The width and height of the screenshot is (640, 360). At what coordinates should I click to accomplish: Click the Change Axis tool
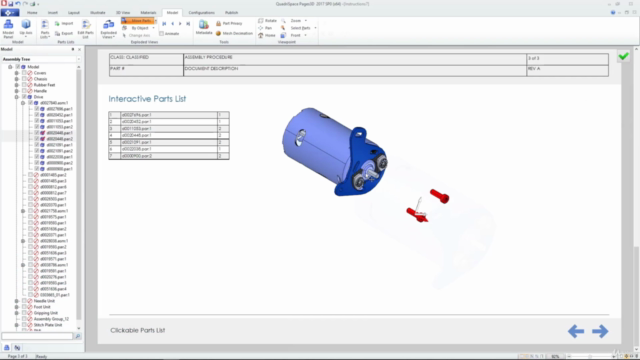(x=136, y=36)
